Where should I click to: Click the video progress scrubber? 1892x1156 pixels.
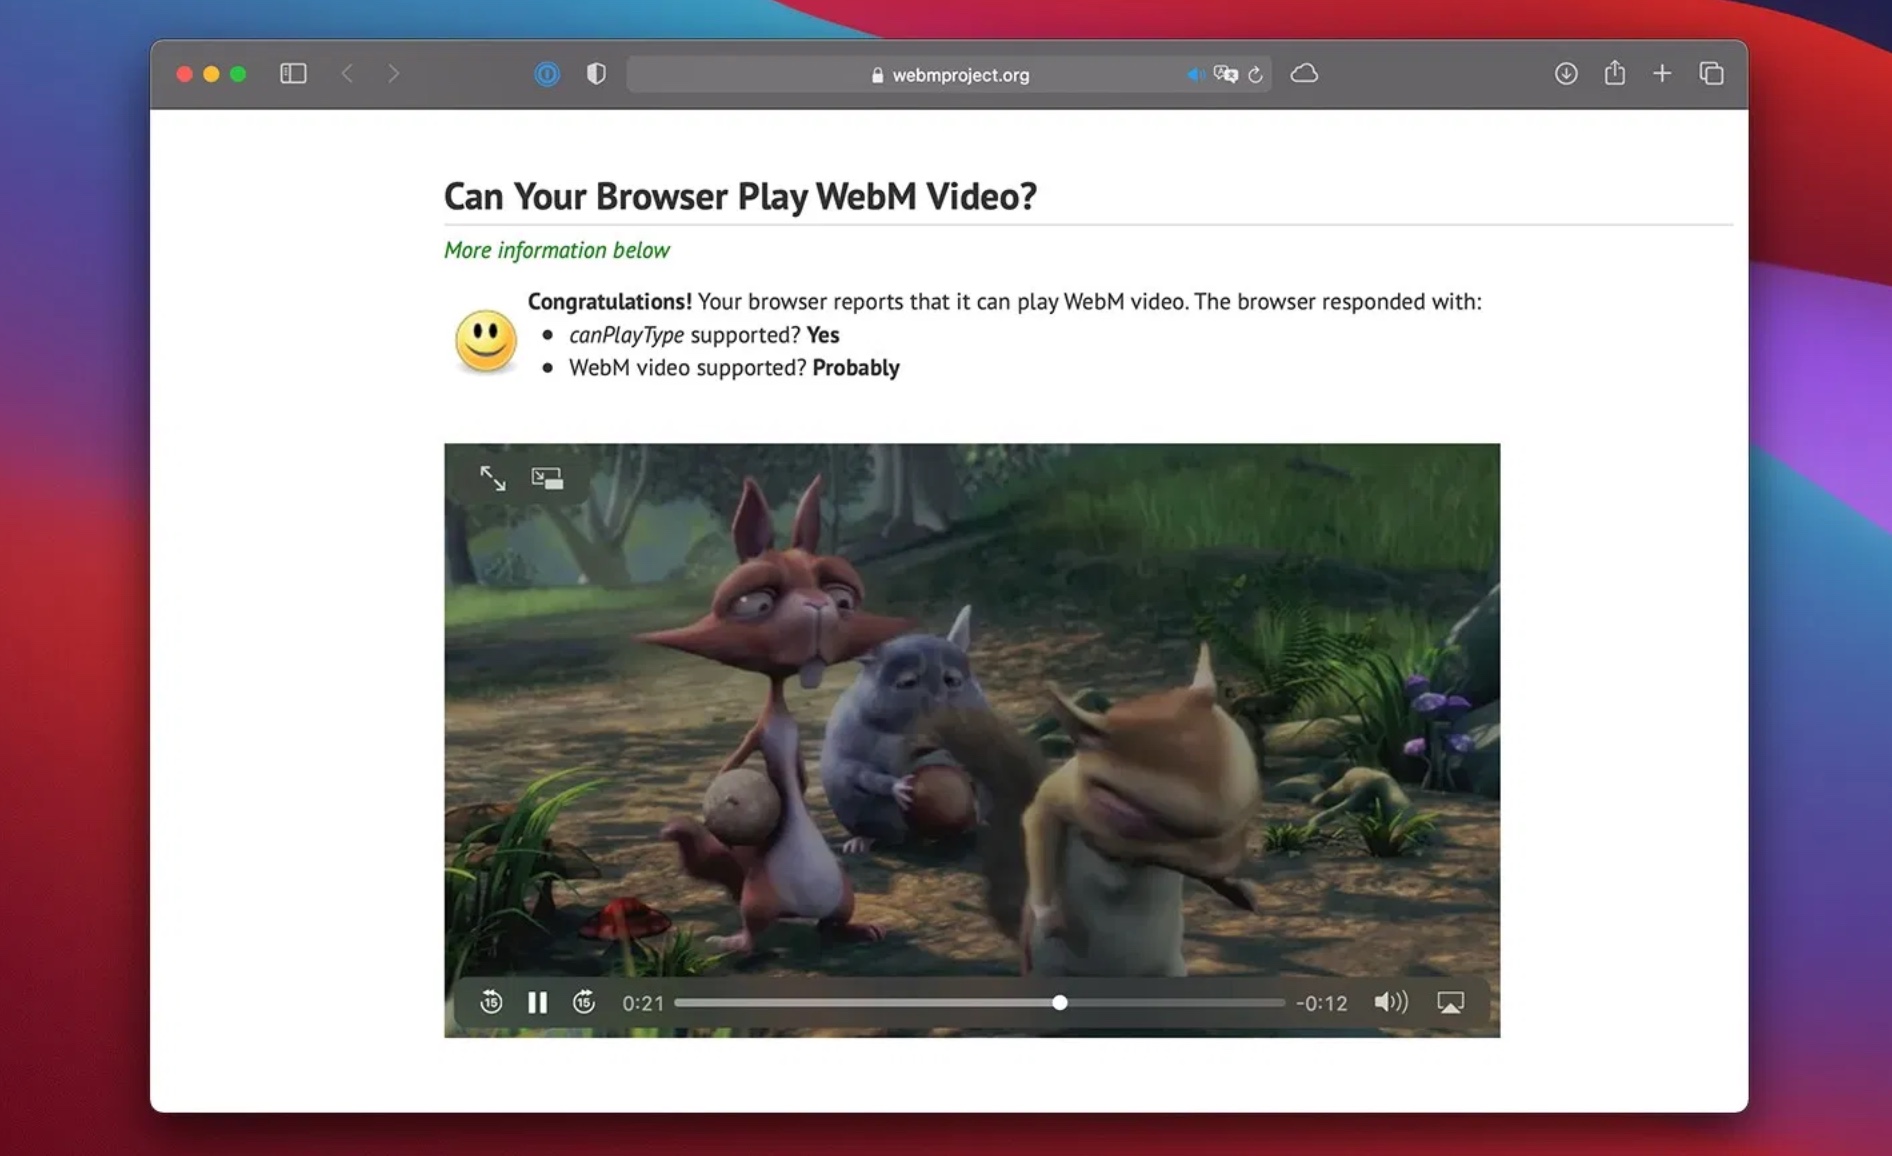[x=1059, y=1002]
